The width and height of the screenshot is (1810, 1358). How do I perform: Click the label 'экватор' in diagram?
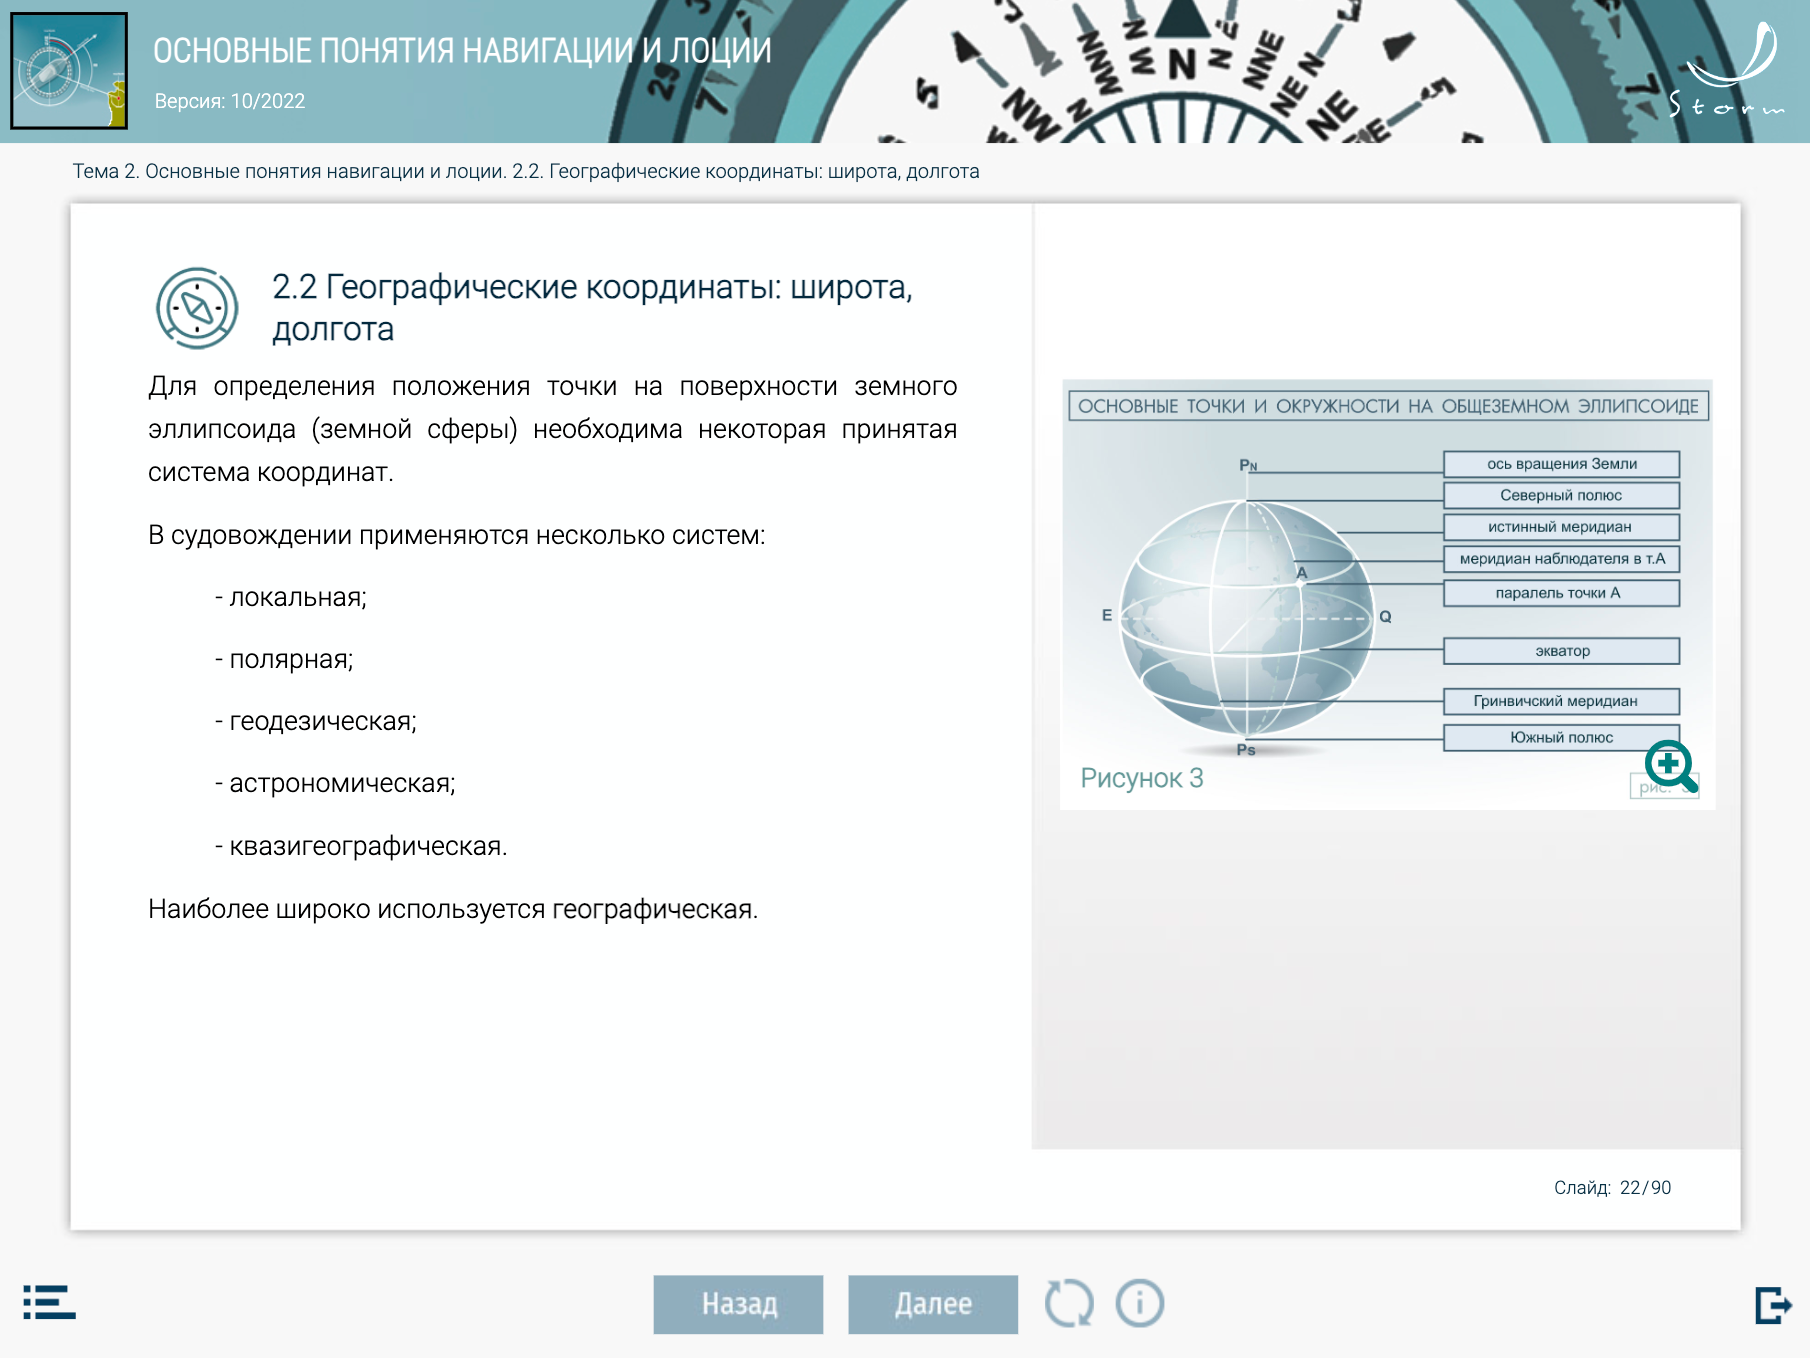tap(1561, 651)
